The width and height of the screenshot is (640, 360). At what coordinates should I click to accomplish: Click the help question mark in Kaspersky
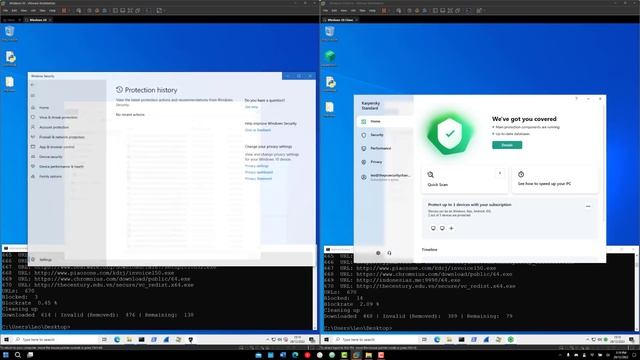tap(576, 98)
